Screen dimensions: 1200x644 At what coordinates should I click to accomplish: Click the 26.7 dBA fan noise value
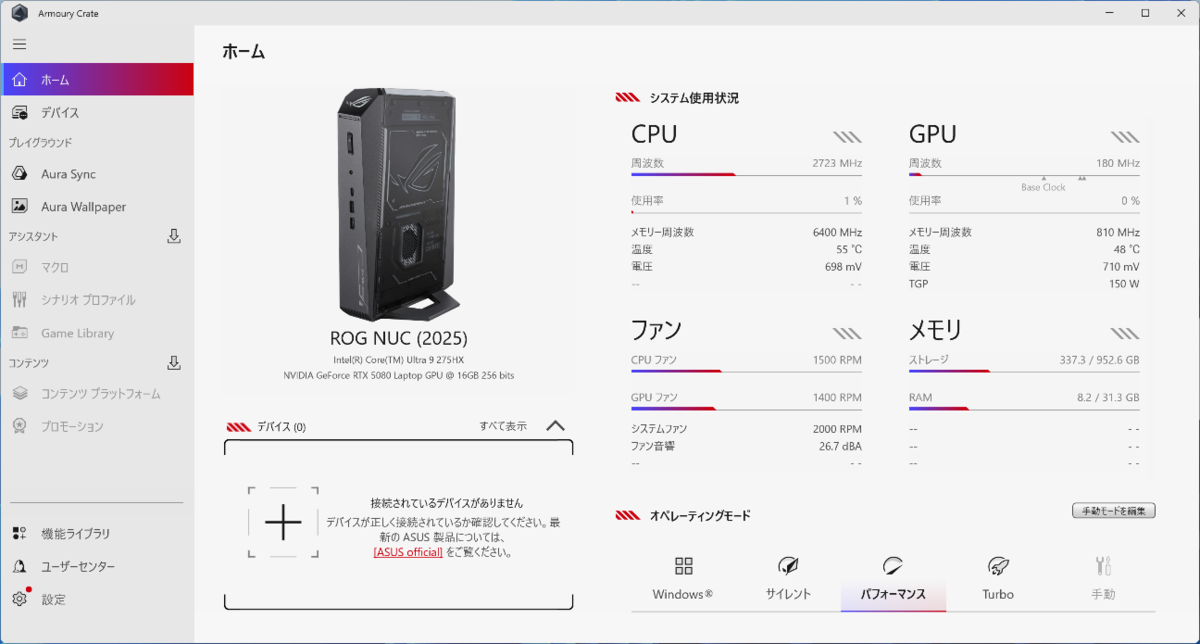838,446
